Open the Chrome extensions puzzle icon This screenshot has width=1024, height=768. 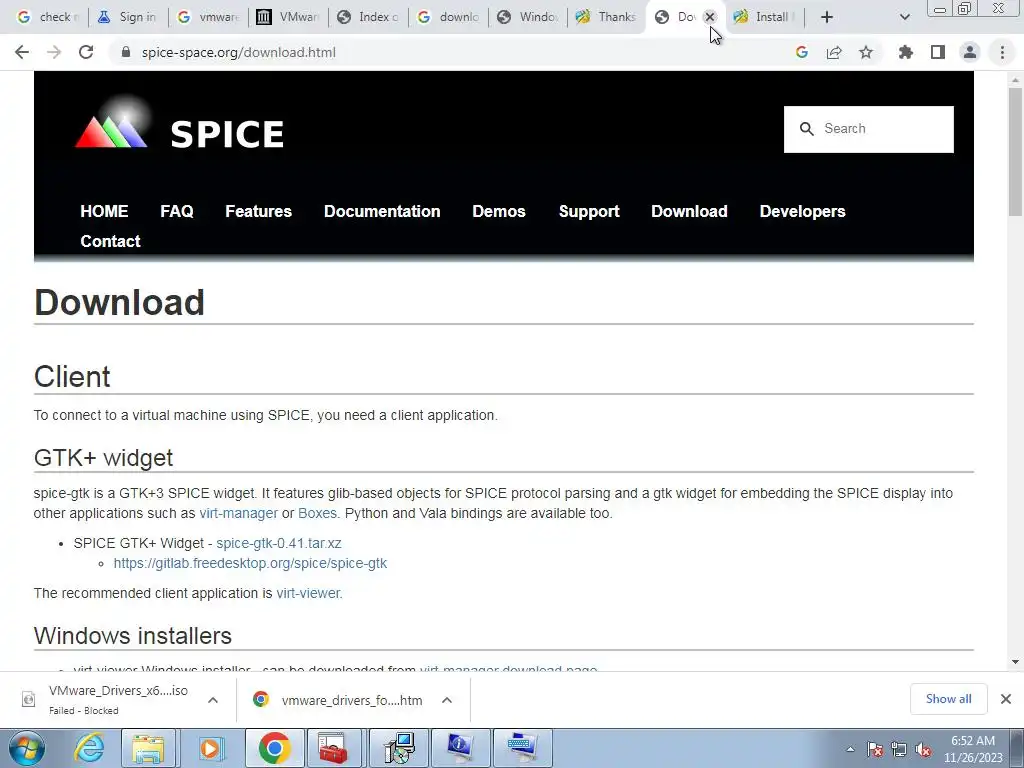point(906,52)
